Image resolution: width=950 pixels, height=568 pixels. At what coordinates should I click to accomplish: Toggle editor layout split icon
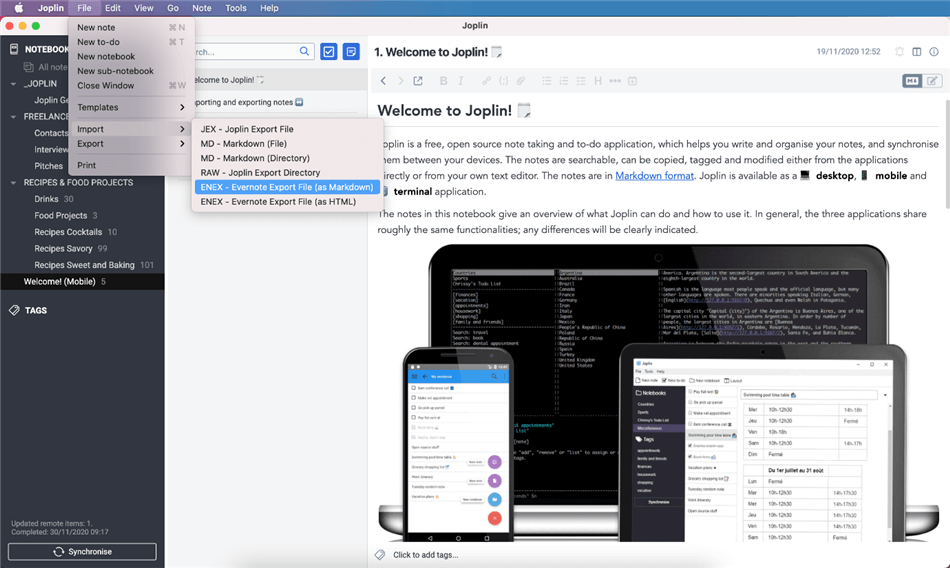[x=917, y=52]
